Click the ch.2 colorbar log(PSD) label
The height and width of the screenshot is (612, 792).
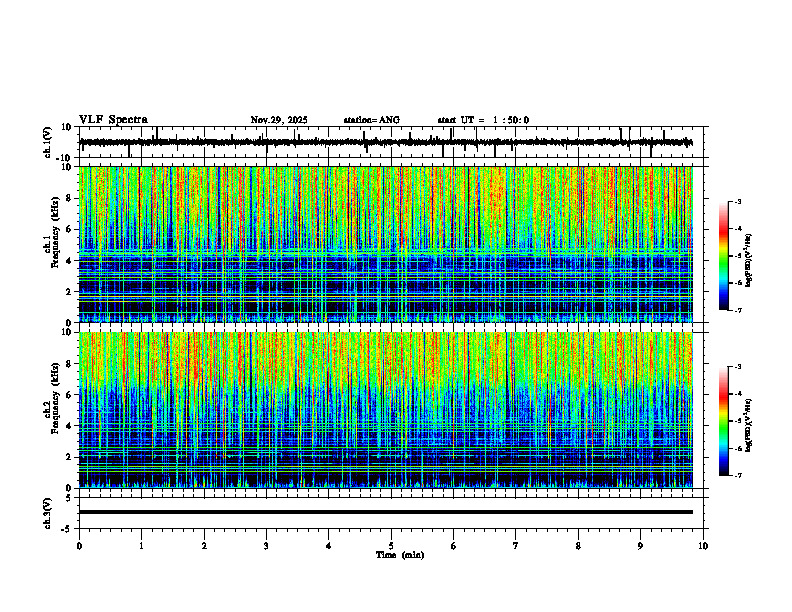pyautogui.click(x=749, y=426)
